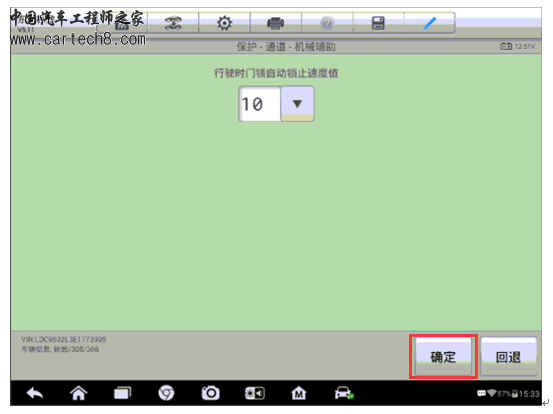
Task: Tap the Android back arrow
Action: [35, 393]
